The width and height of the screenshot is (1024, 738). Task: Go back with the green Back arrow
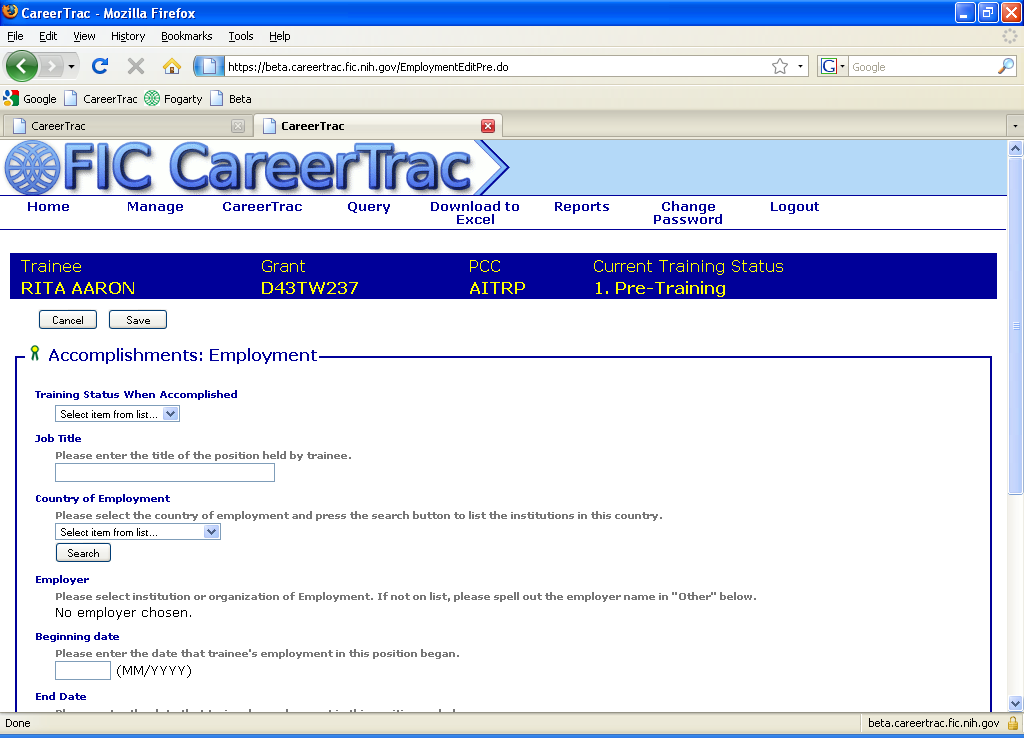(22, 66)
